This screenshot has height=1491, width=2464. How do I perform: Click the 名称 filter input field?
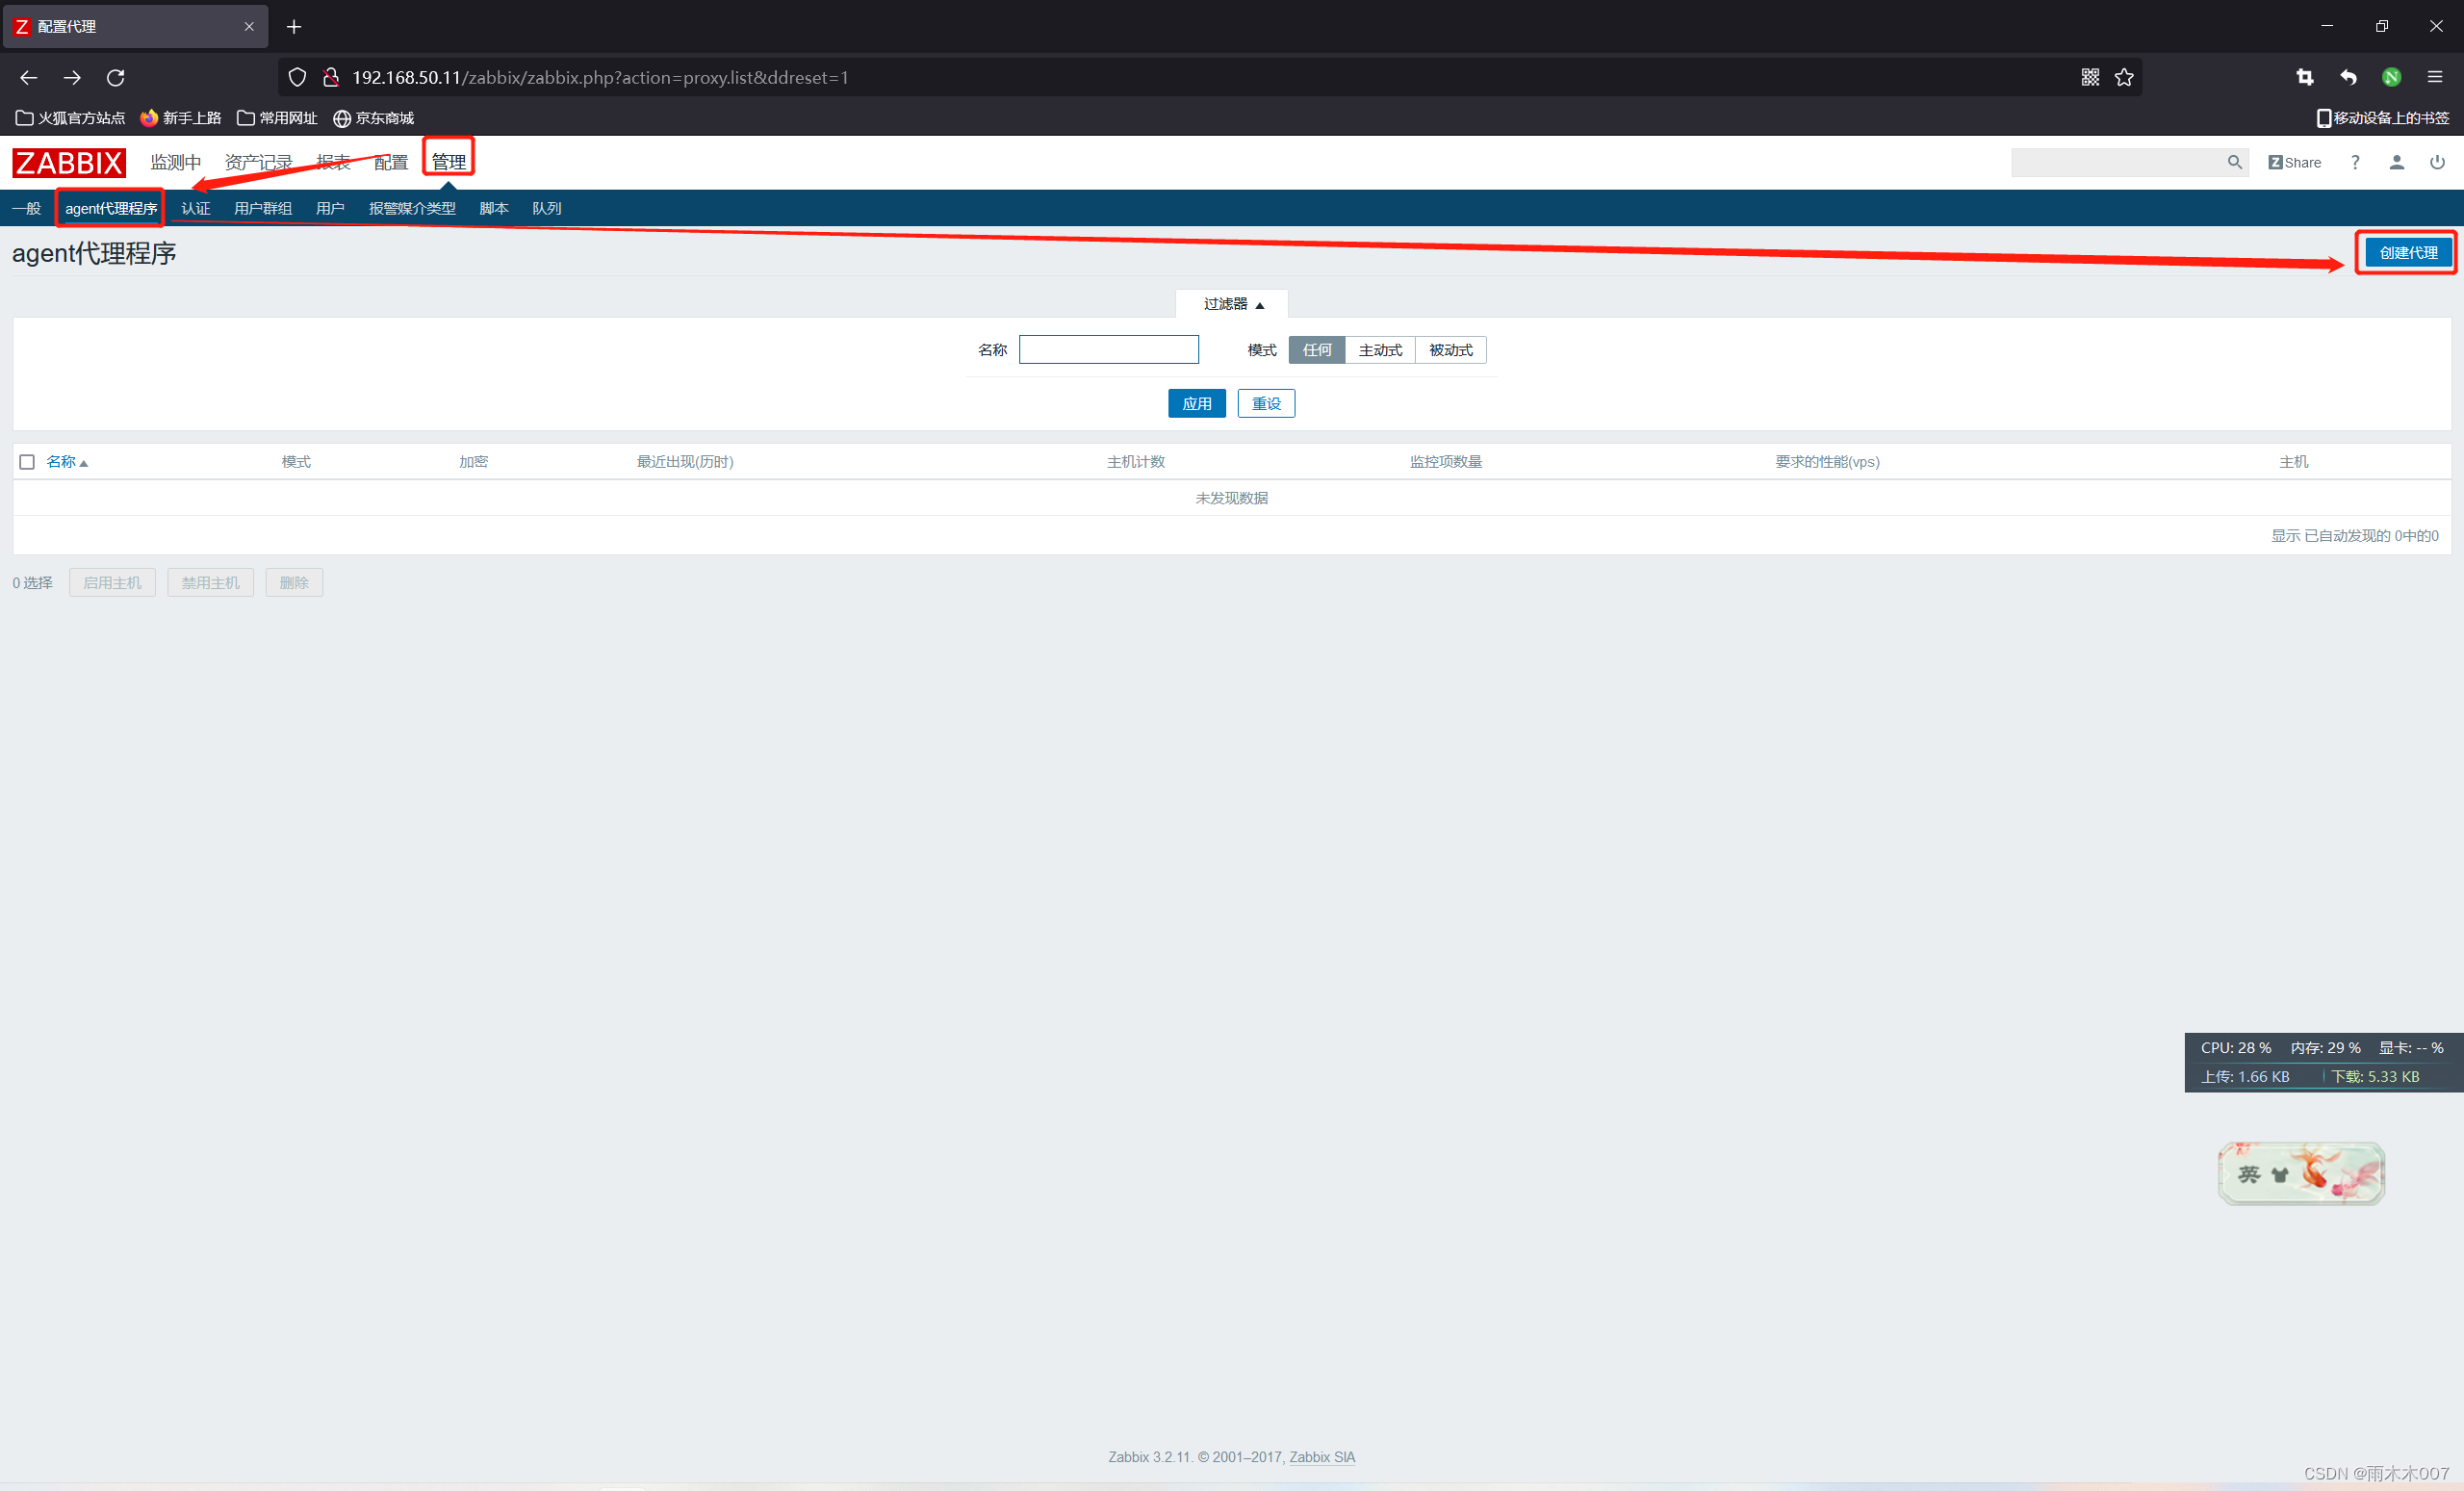pos(1108,350)
